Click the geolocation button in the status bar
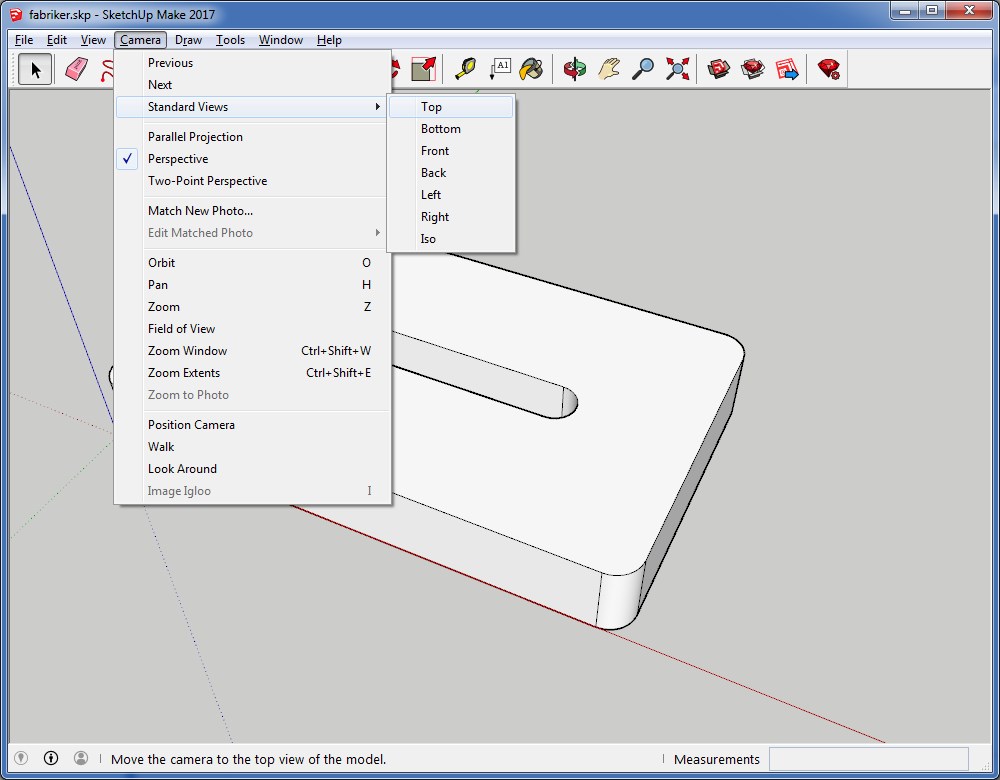1000x780 pixels. pos(20,759)
